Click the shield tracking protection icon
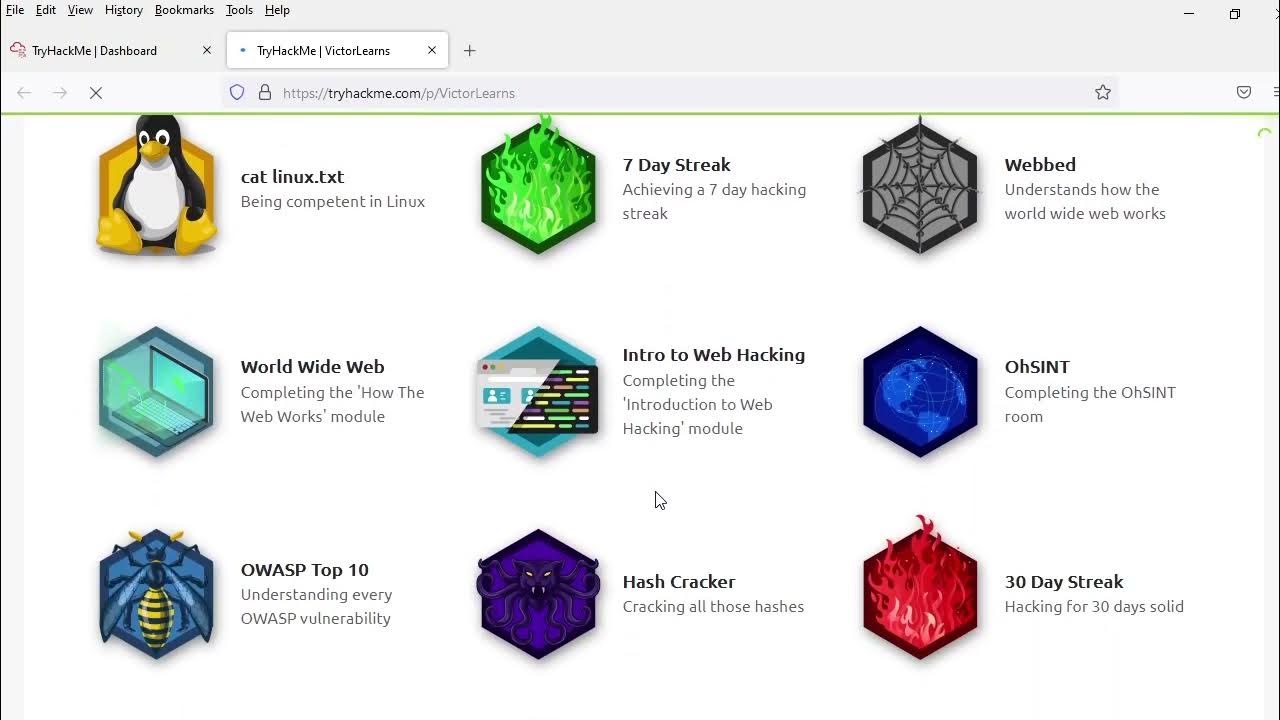1280x720 pixels. [237, 93]
